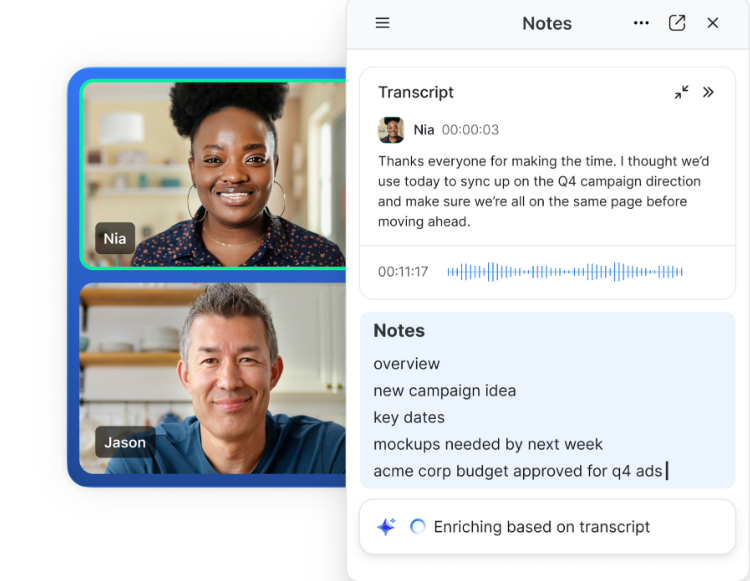Click the loading spinner beside Enriching text

coord(418,527)
